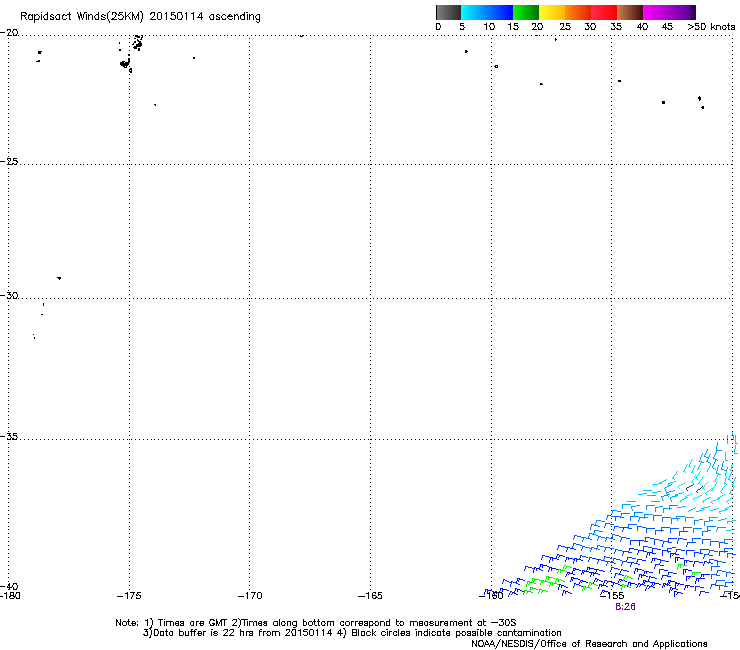This screenshot has width=740, height=650.
Task: Select the green 15-20 knots color band
Action: [526, 12]
